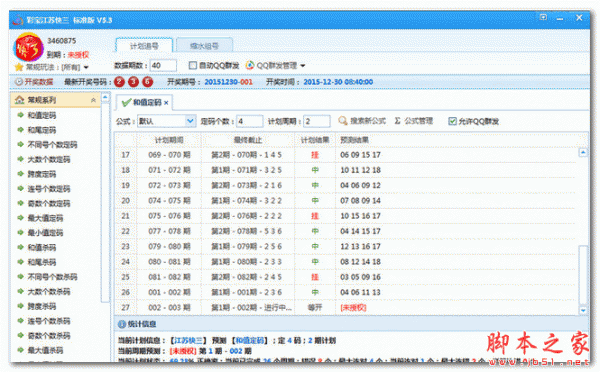Click the red lottery ball number 2
Screen dimensions: 600x372
coord(119,82)
